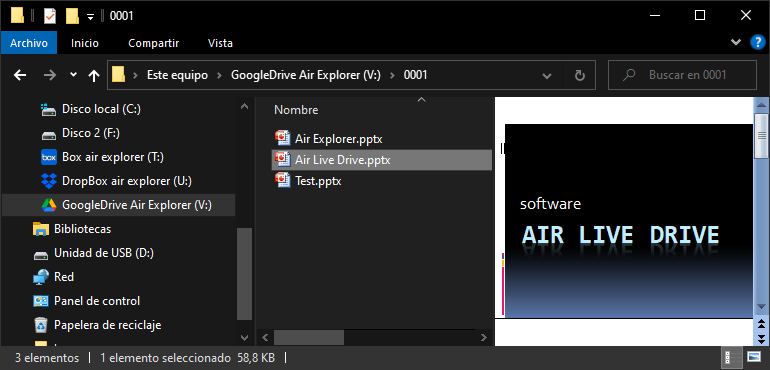Expand the ribbon with the chevron
The image size is (770, 370).
(x=736, y=42)
